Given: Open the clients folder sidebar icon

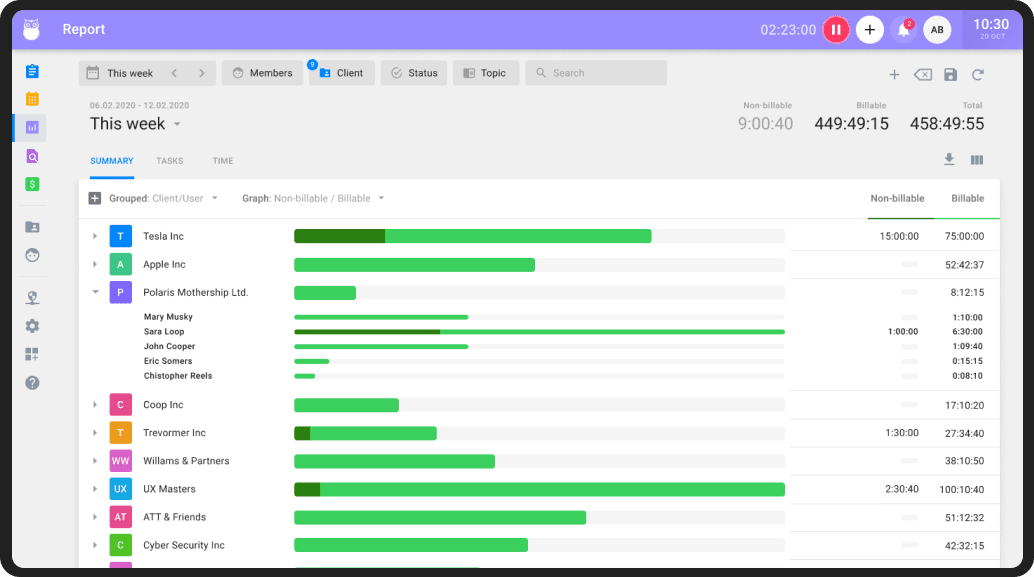Looking at the screenshot, I should click(32, 227).
